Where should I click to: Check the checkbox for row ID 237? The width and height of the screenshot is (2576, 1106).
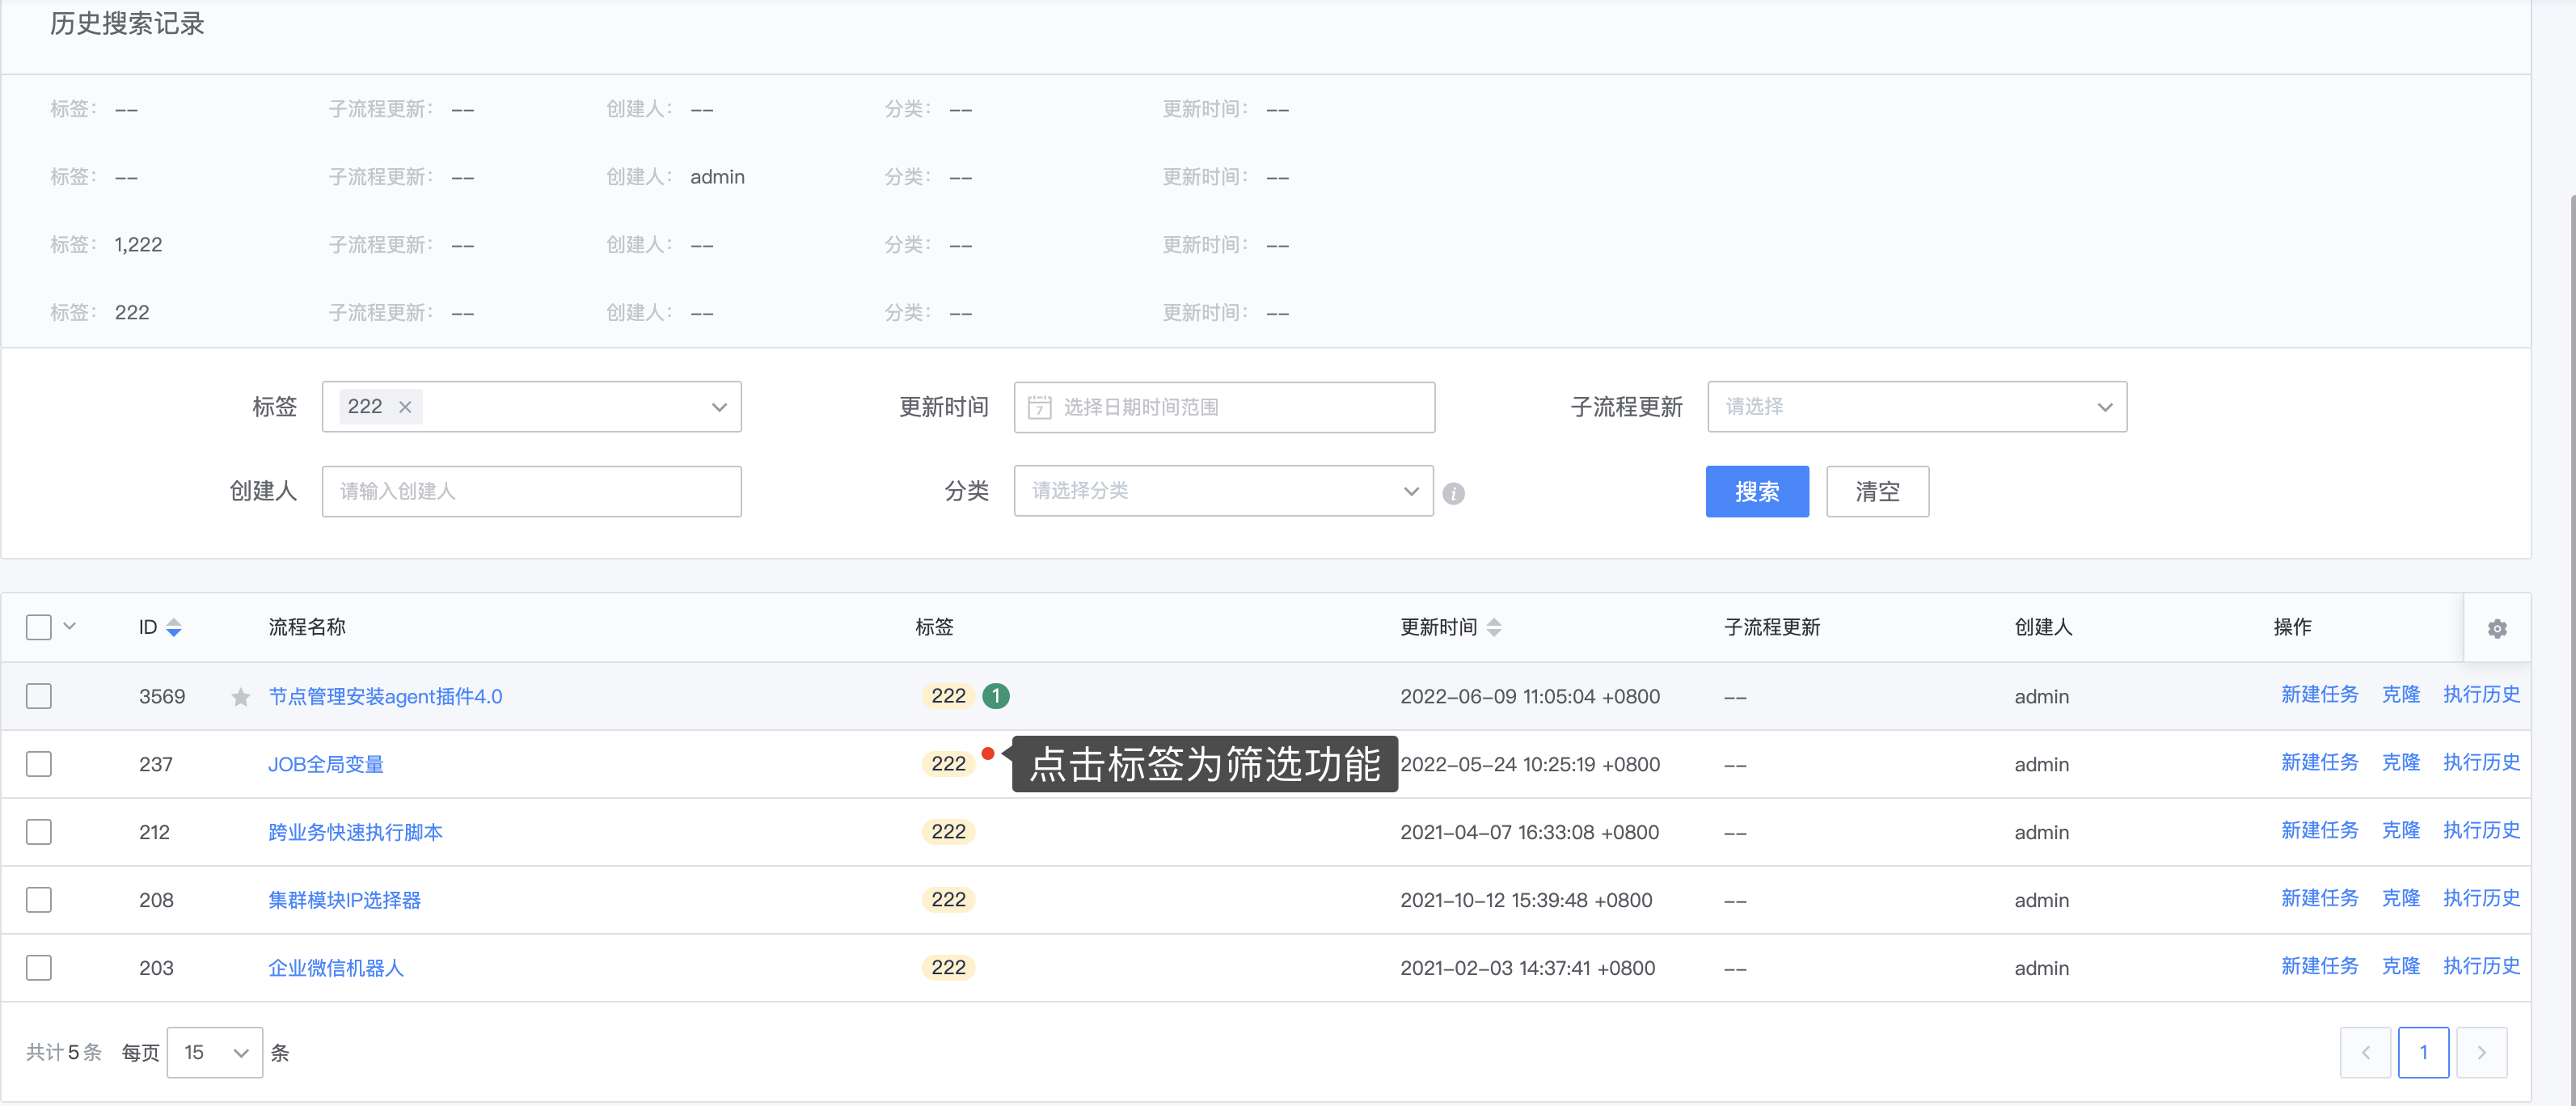click(x=38, y=763)
